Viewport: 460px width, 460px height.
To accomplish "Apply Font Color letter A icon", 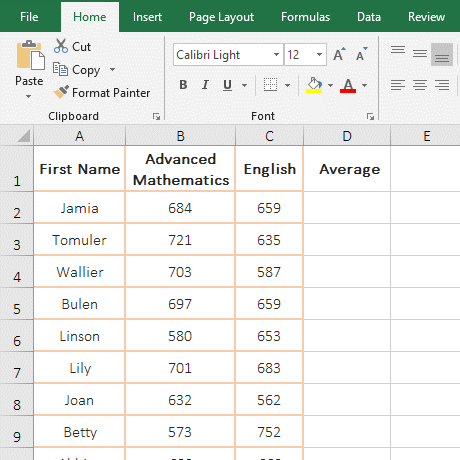I will click(348, 85).
